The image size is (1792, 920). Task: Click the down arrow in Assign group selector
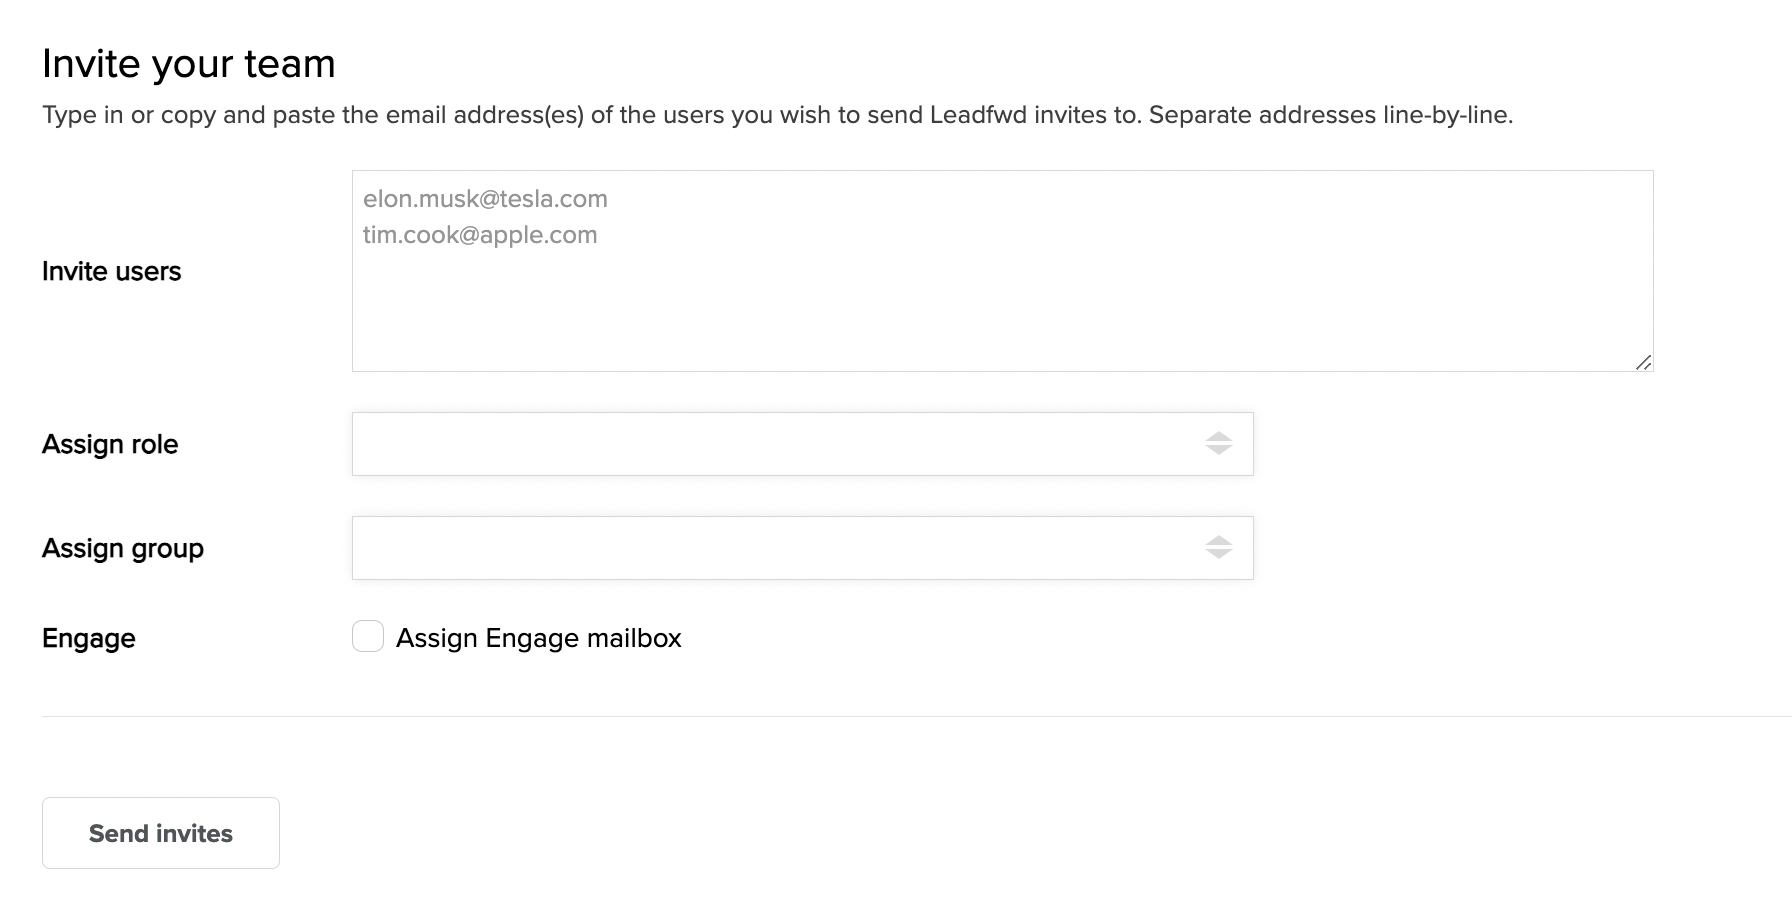[x=1218, y=555]
